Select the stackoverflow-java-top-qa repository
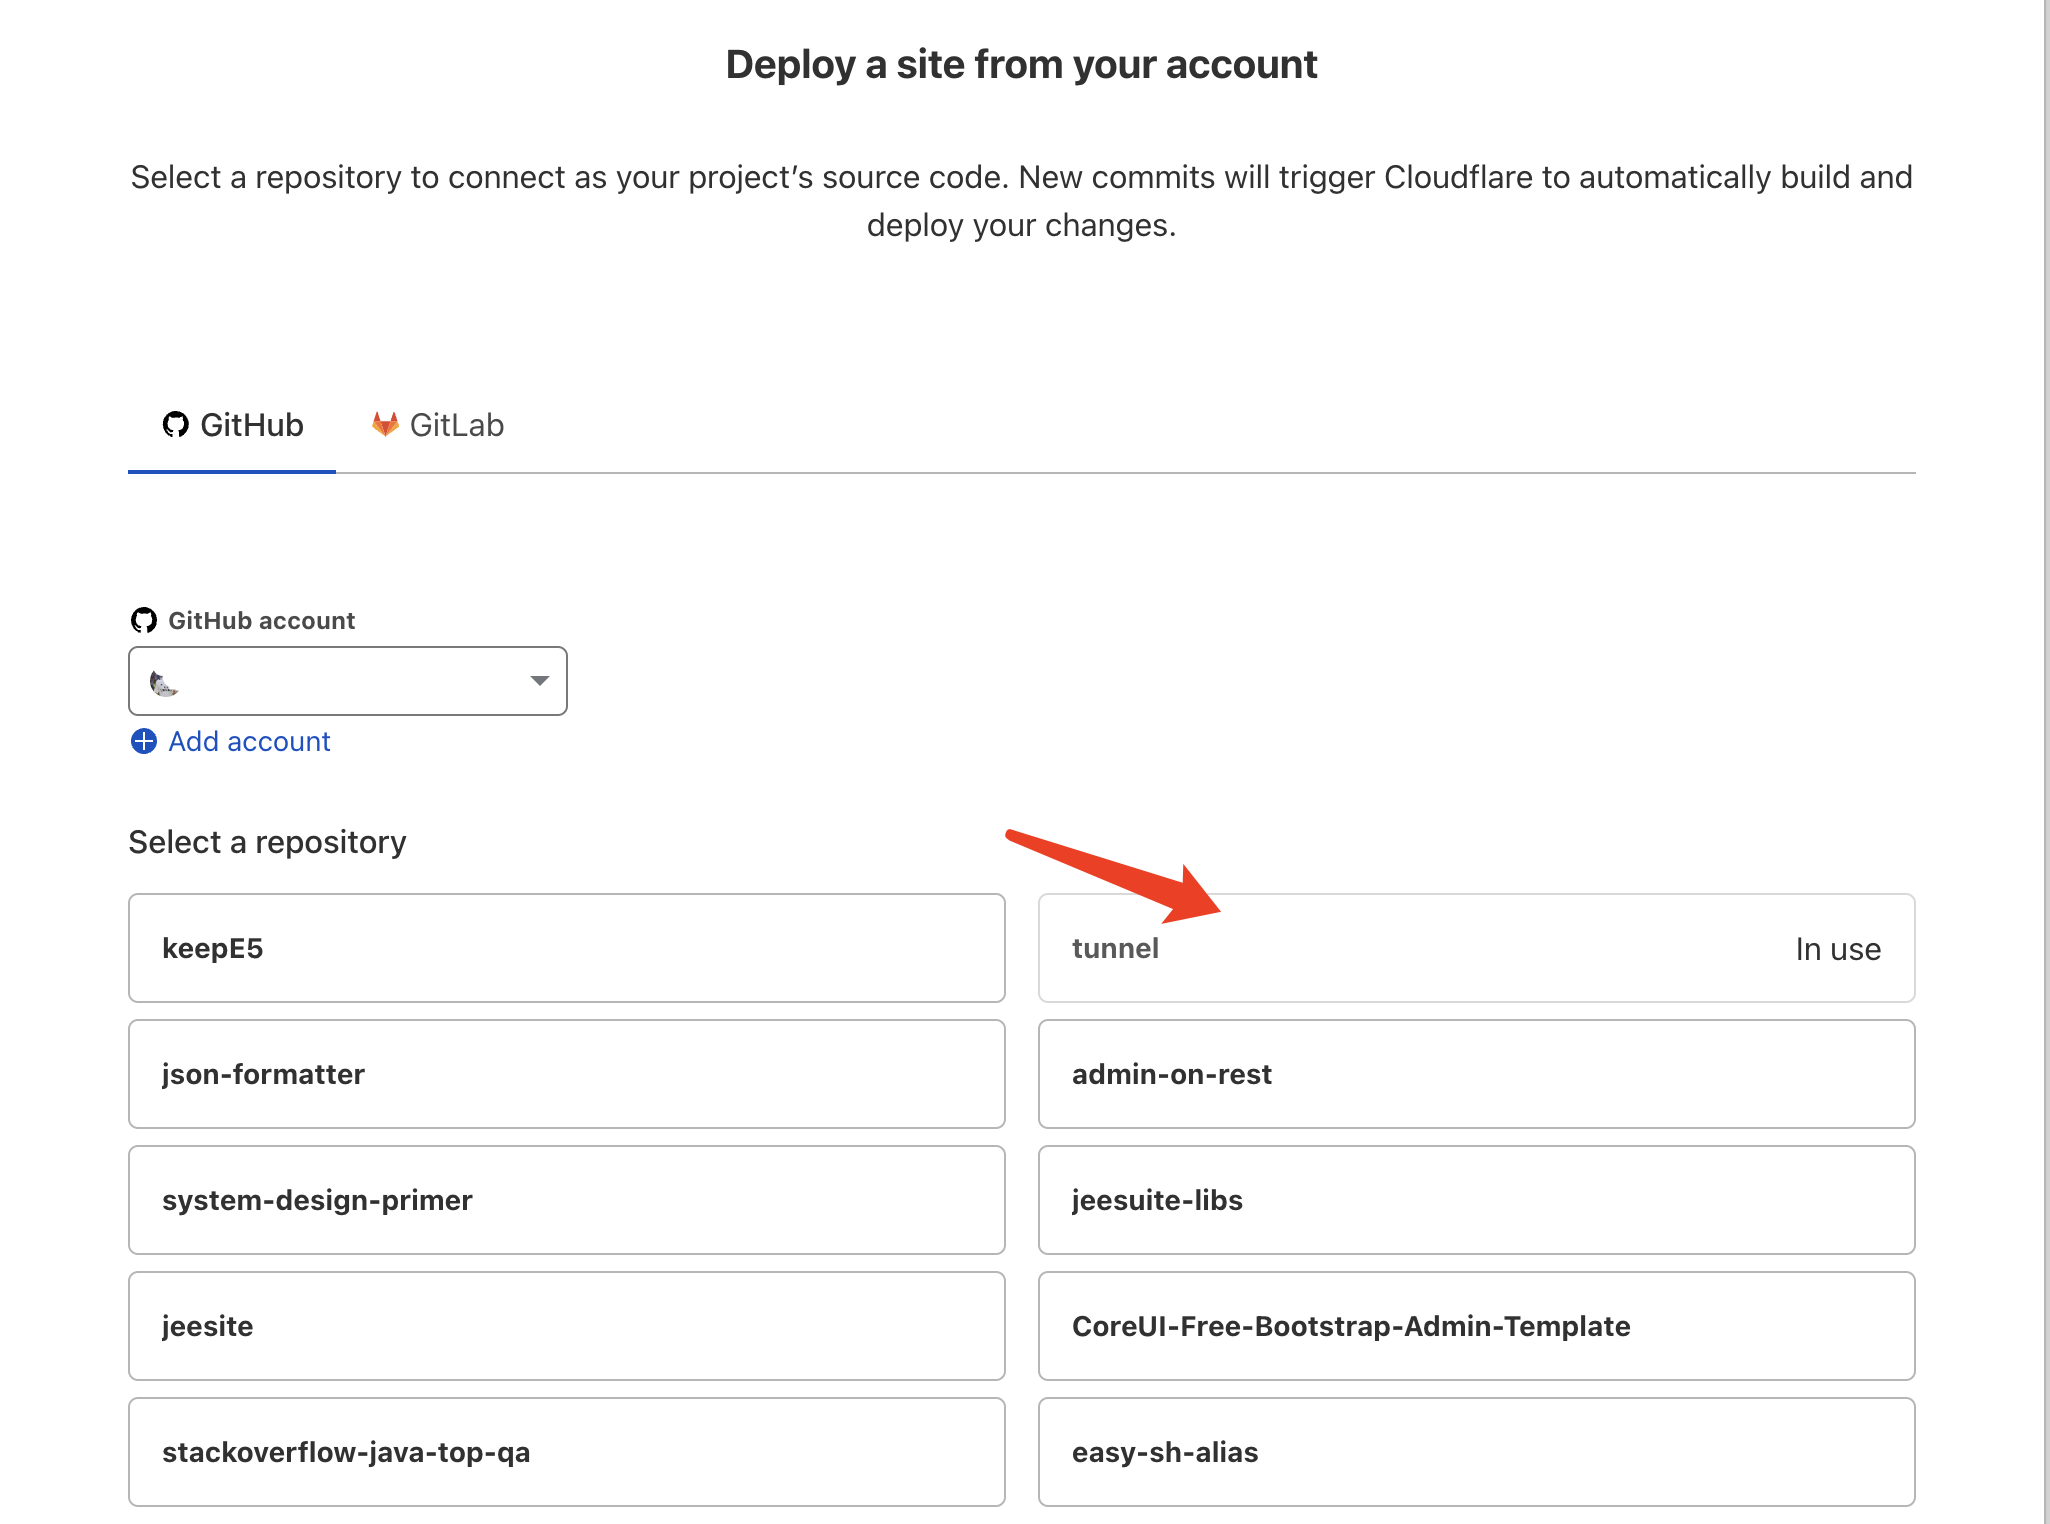This screenshot has height=1524, width=2050. click(567, 1452)
